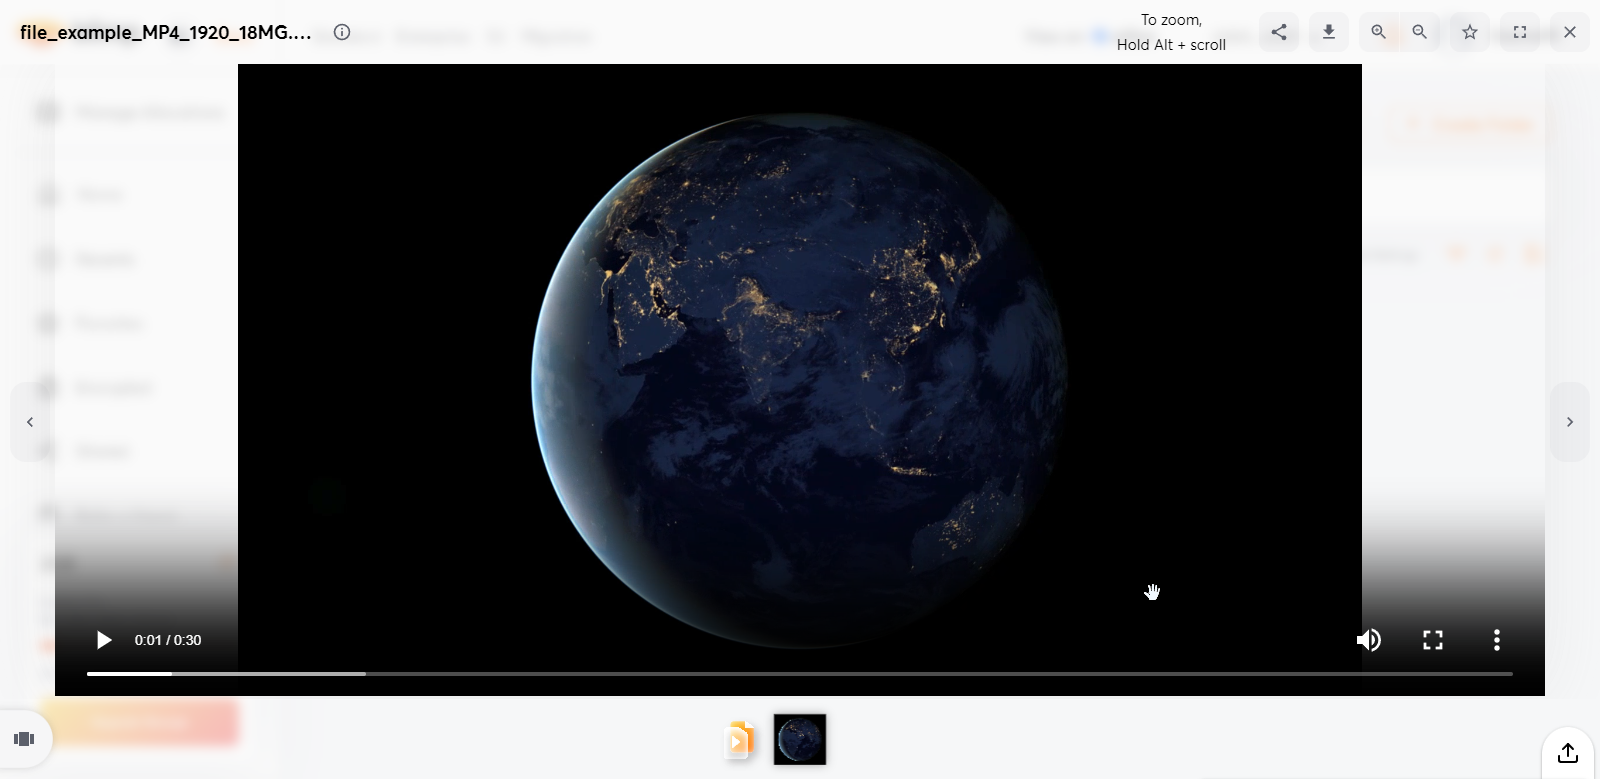Toggle the video player's fullscreen mode

coord(1433,640)
